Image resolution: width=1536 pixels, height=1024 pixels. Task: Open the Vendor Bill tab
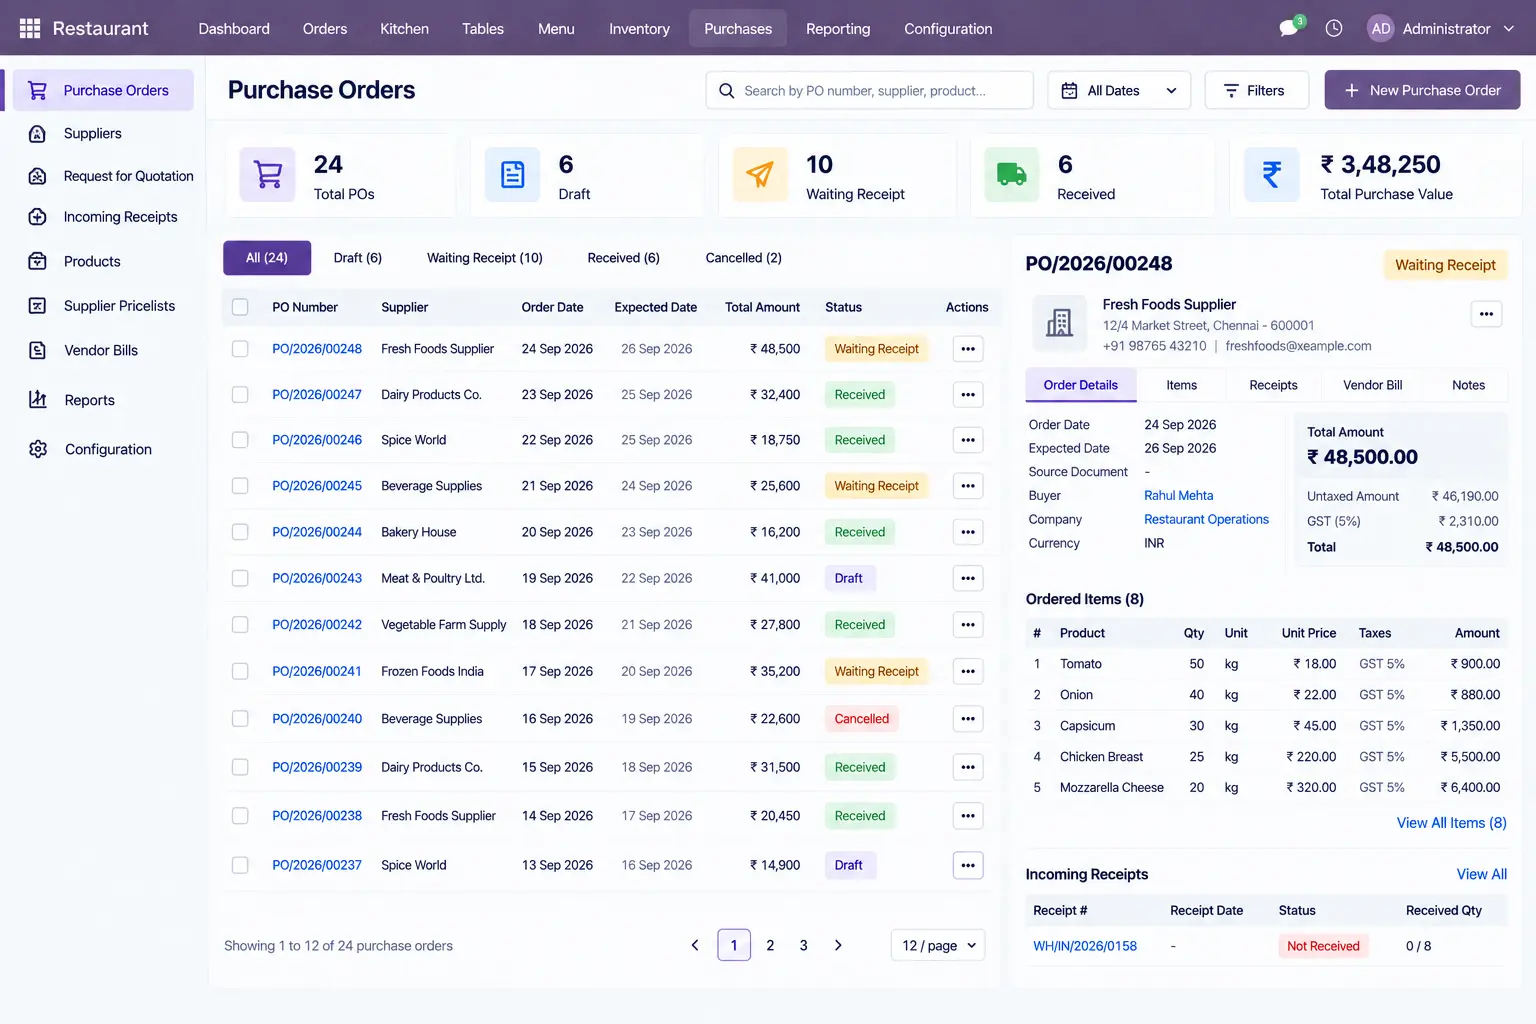click(1372, 385)
